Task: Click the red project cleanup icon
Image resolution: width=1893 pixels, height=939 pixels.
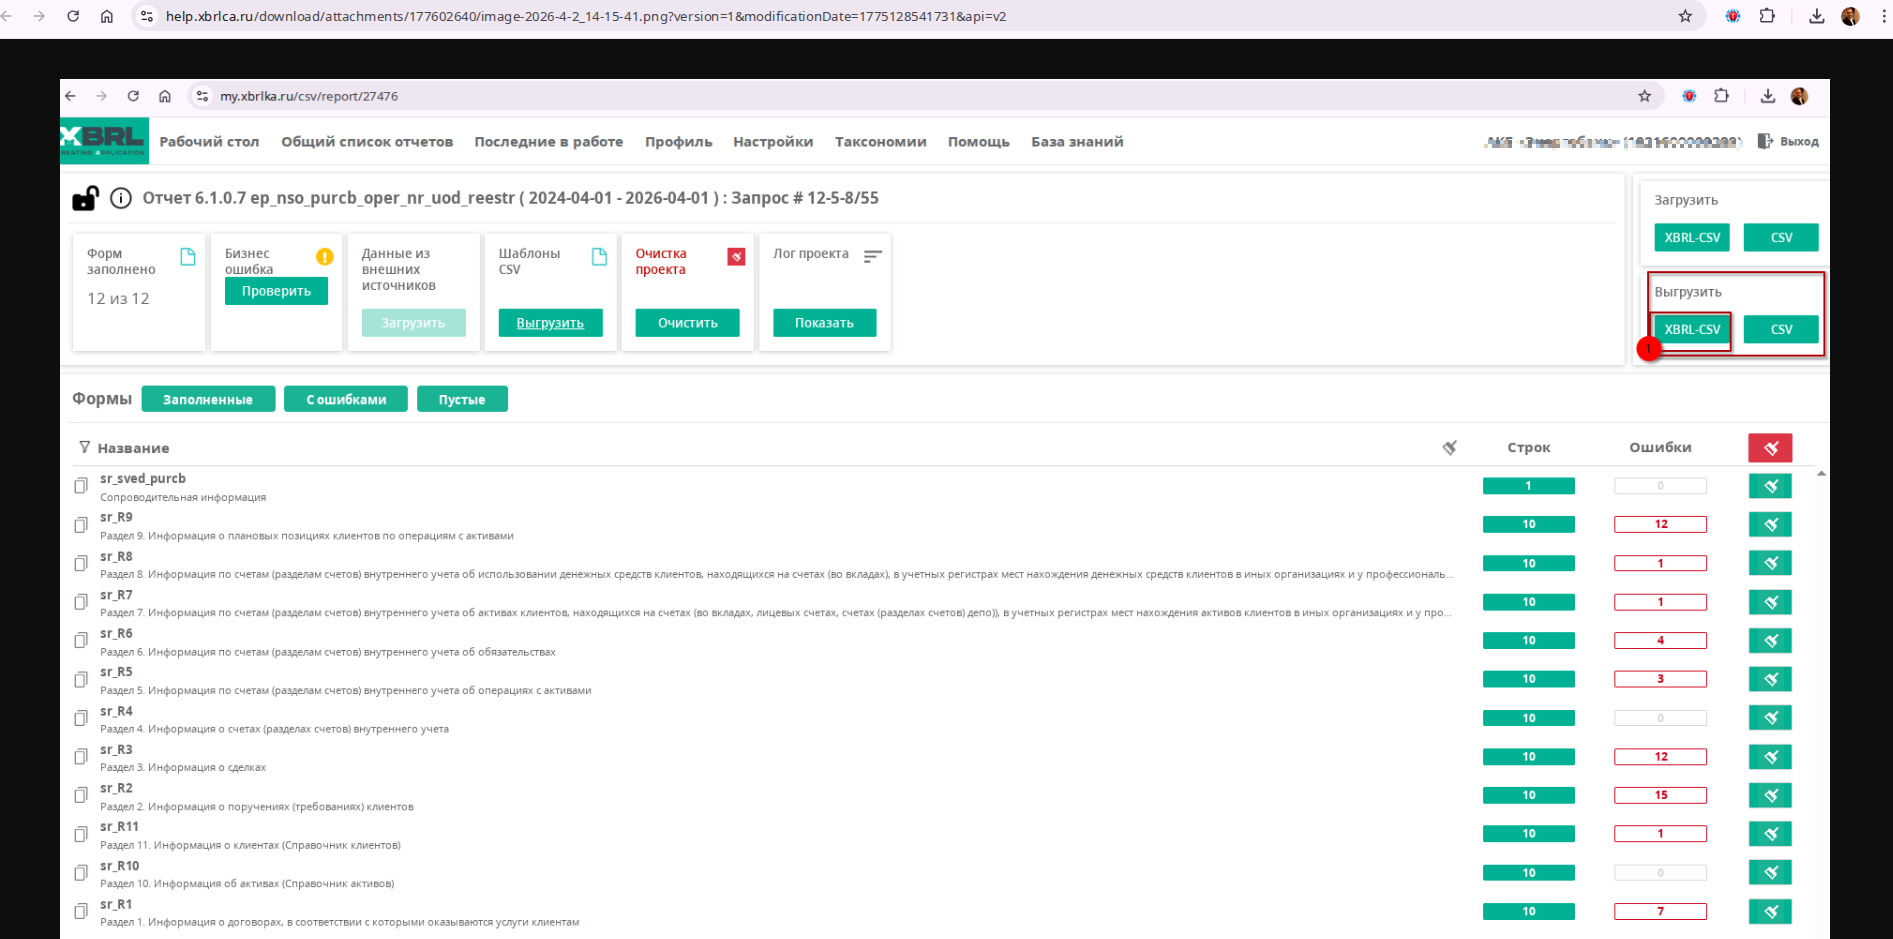Action: pos(736,257)
